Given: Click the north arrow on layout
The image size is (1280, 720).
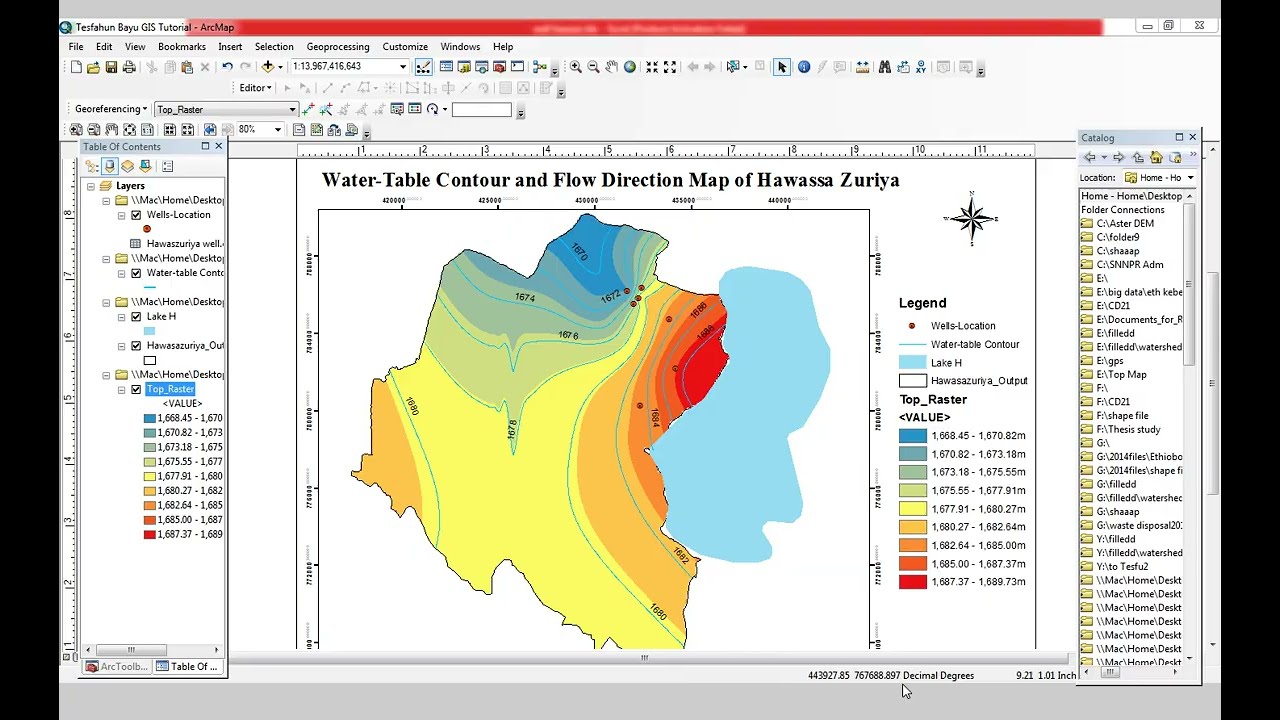Looking at the screenshot, I should click(x=971, y=218).
